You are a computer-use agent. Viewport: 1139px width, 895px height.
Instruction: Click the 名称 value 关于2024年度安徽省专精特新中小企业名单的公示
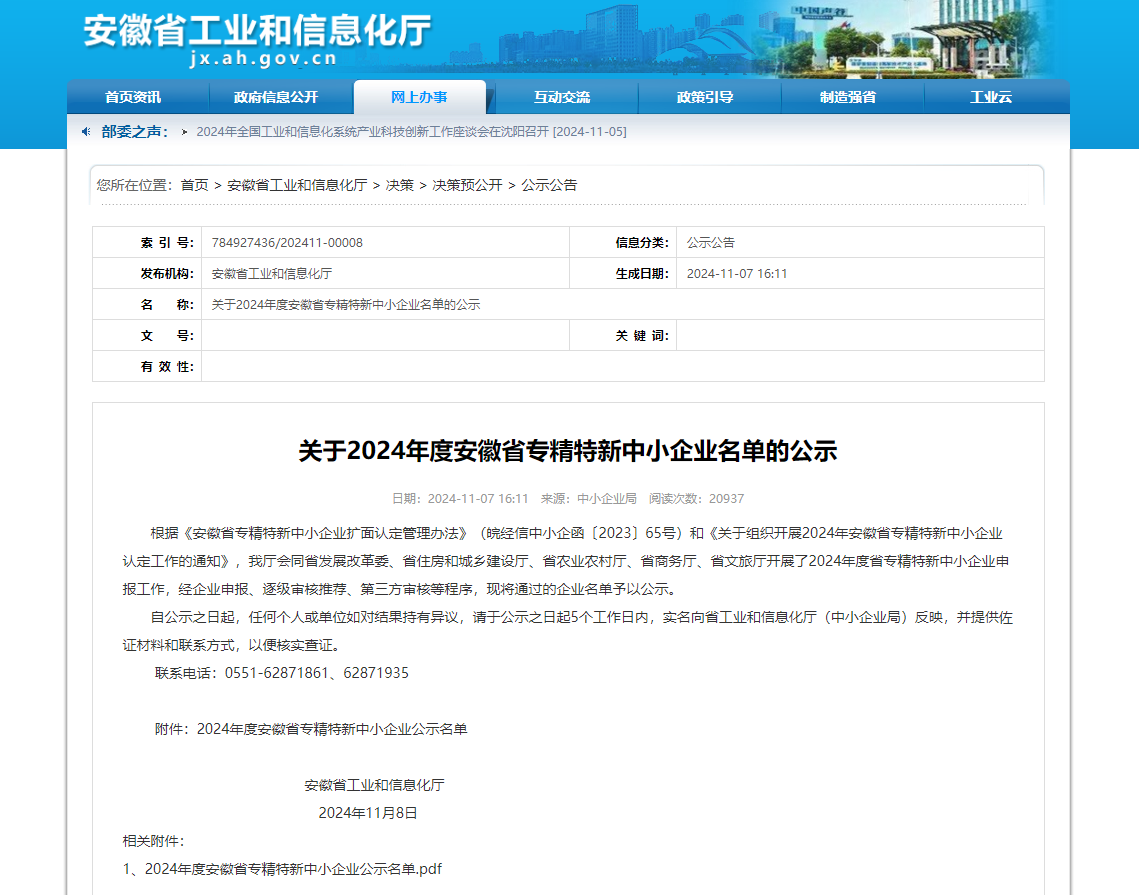coord(346,304)
